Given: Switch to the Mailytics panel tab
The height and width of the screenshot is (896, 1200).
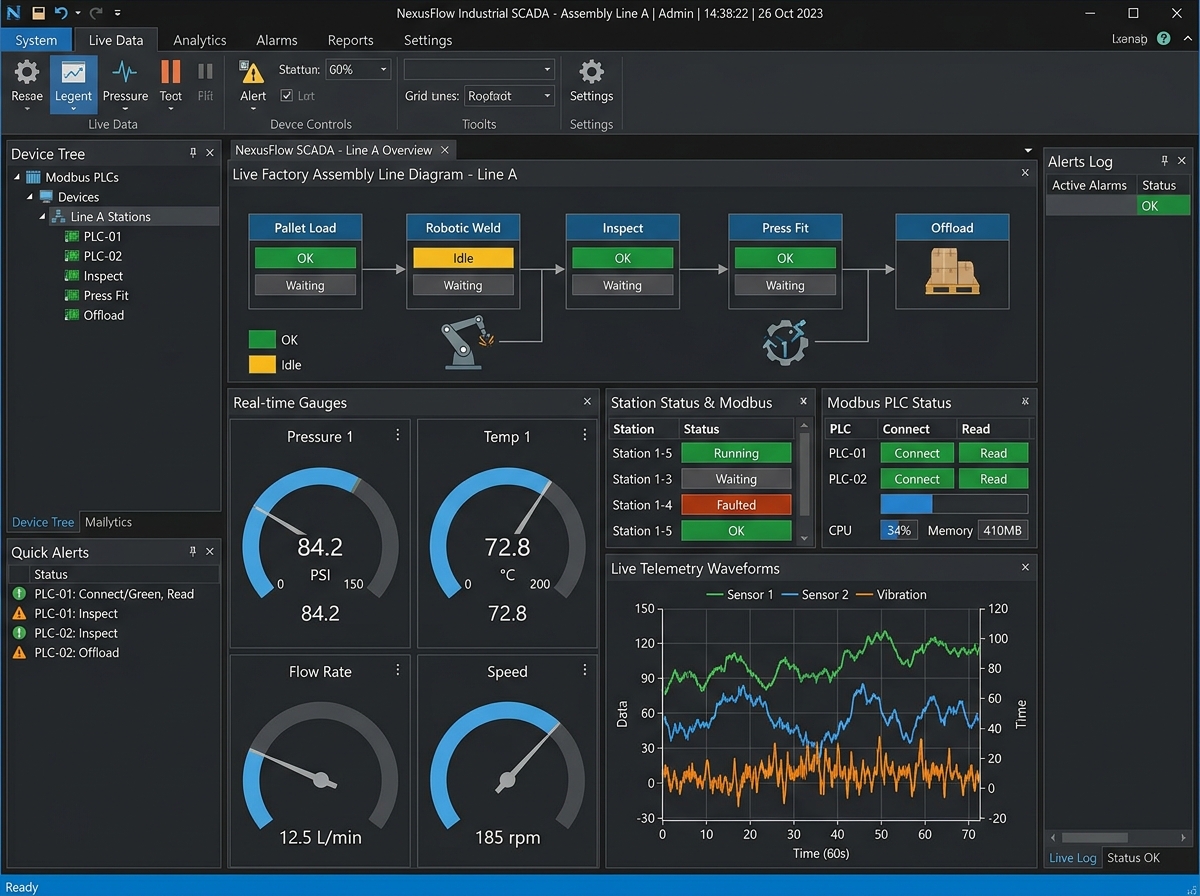Looking at the screenshot, I should 108,522.
